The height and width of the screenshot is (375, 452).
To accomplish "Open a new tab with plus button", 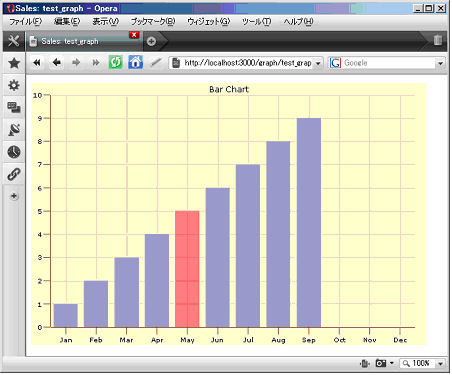I will pos(151,41).
